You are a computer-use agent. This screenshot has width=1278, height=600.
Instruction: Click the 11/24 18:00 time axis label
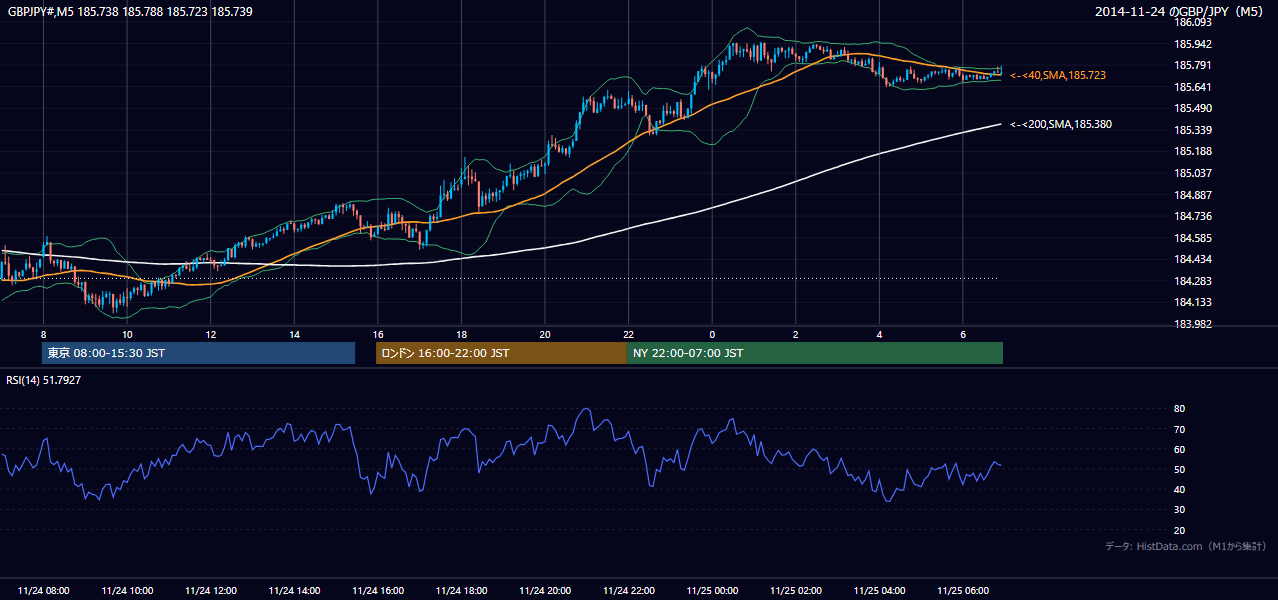461,591
